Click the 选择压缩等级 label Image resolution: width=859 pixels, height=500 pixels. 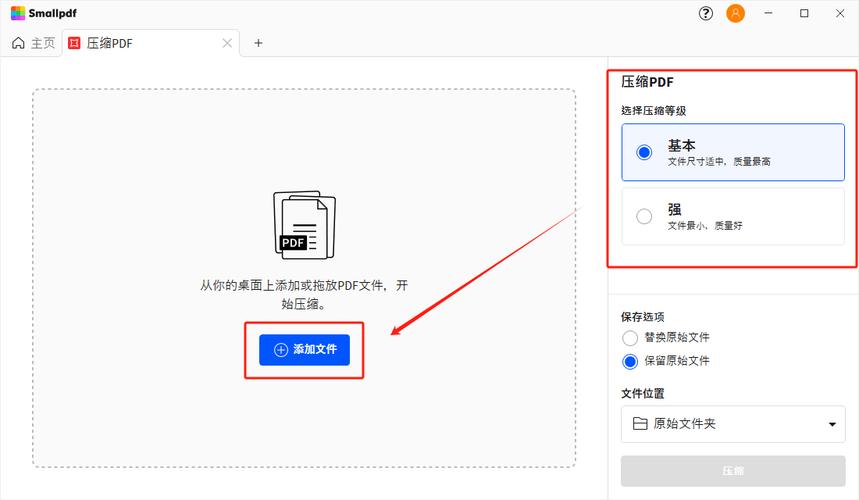tap(654, 111)
